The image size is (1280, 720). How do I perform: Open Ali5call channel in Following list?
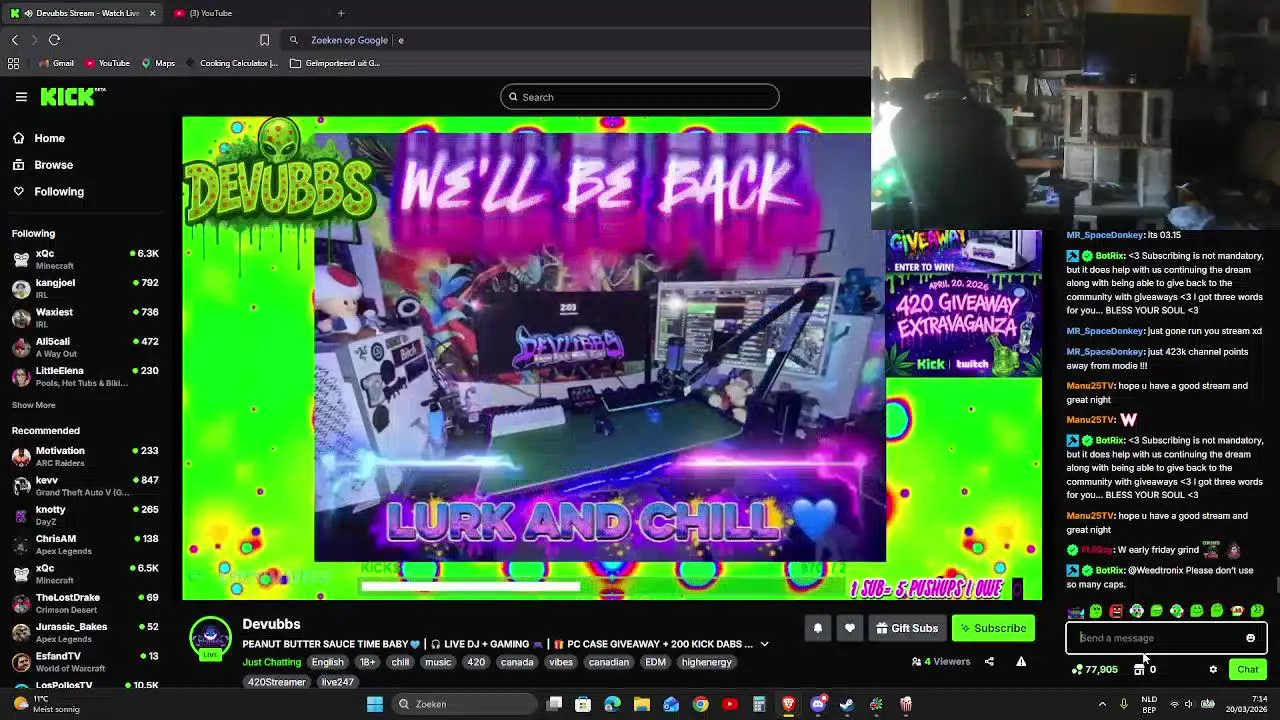click(x=86, y=347)
